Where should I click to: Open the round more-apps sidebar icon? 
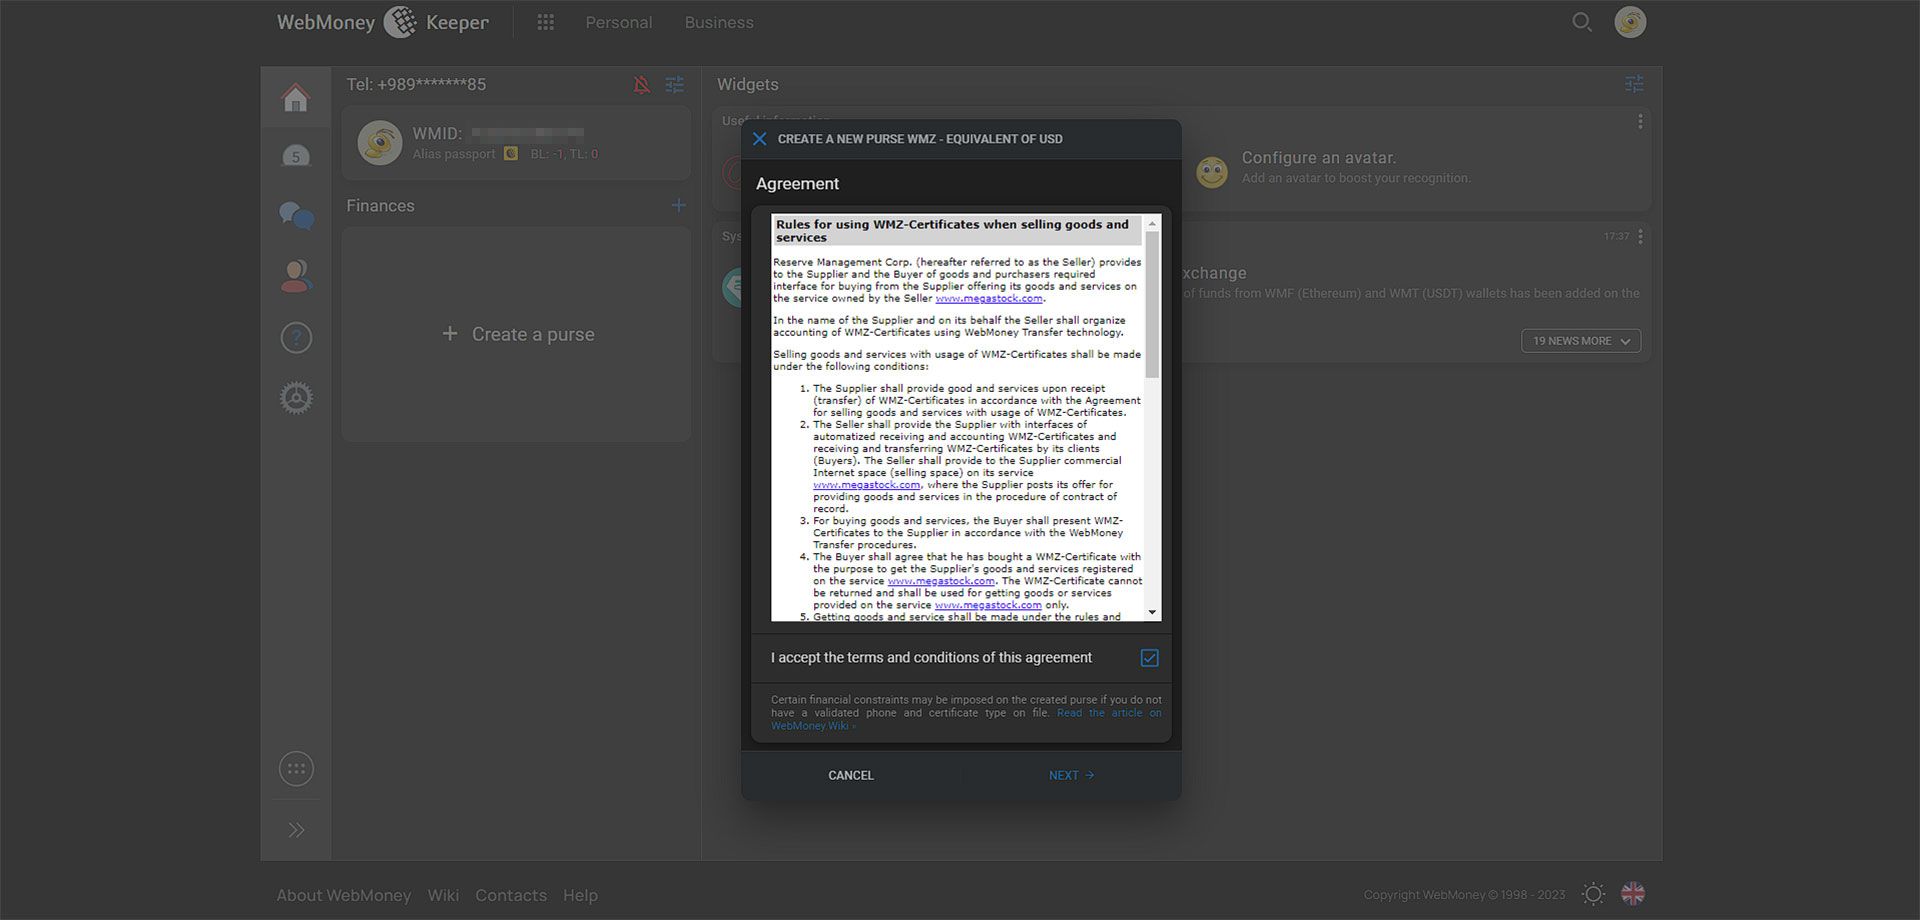tap(296, 769)
